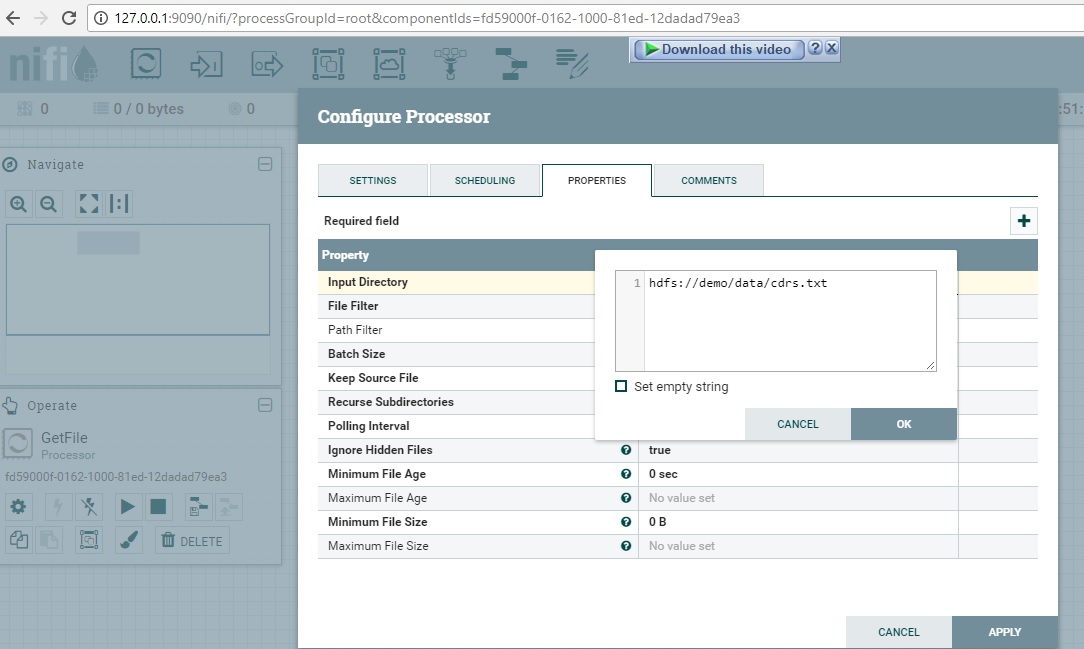Click the Start play icon in Operate

point(127,507)
